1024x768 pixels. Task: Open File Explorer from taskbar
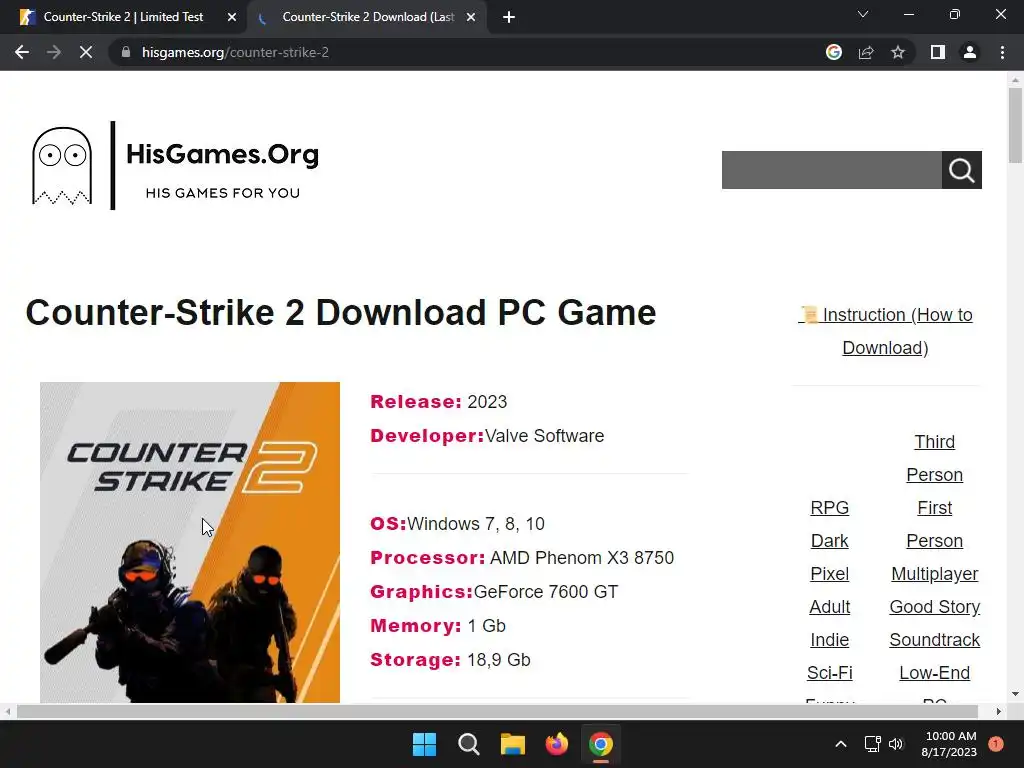click(513, 744)
